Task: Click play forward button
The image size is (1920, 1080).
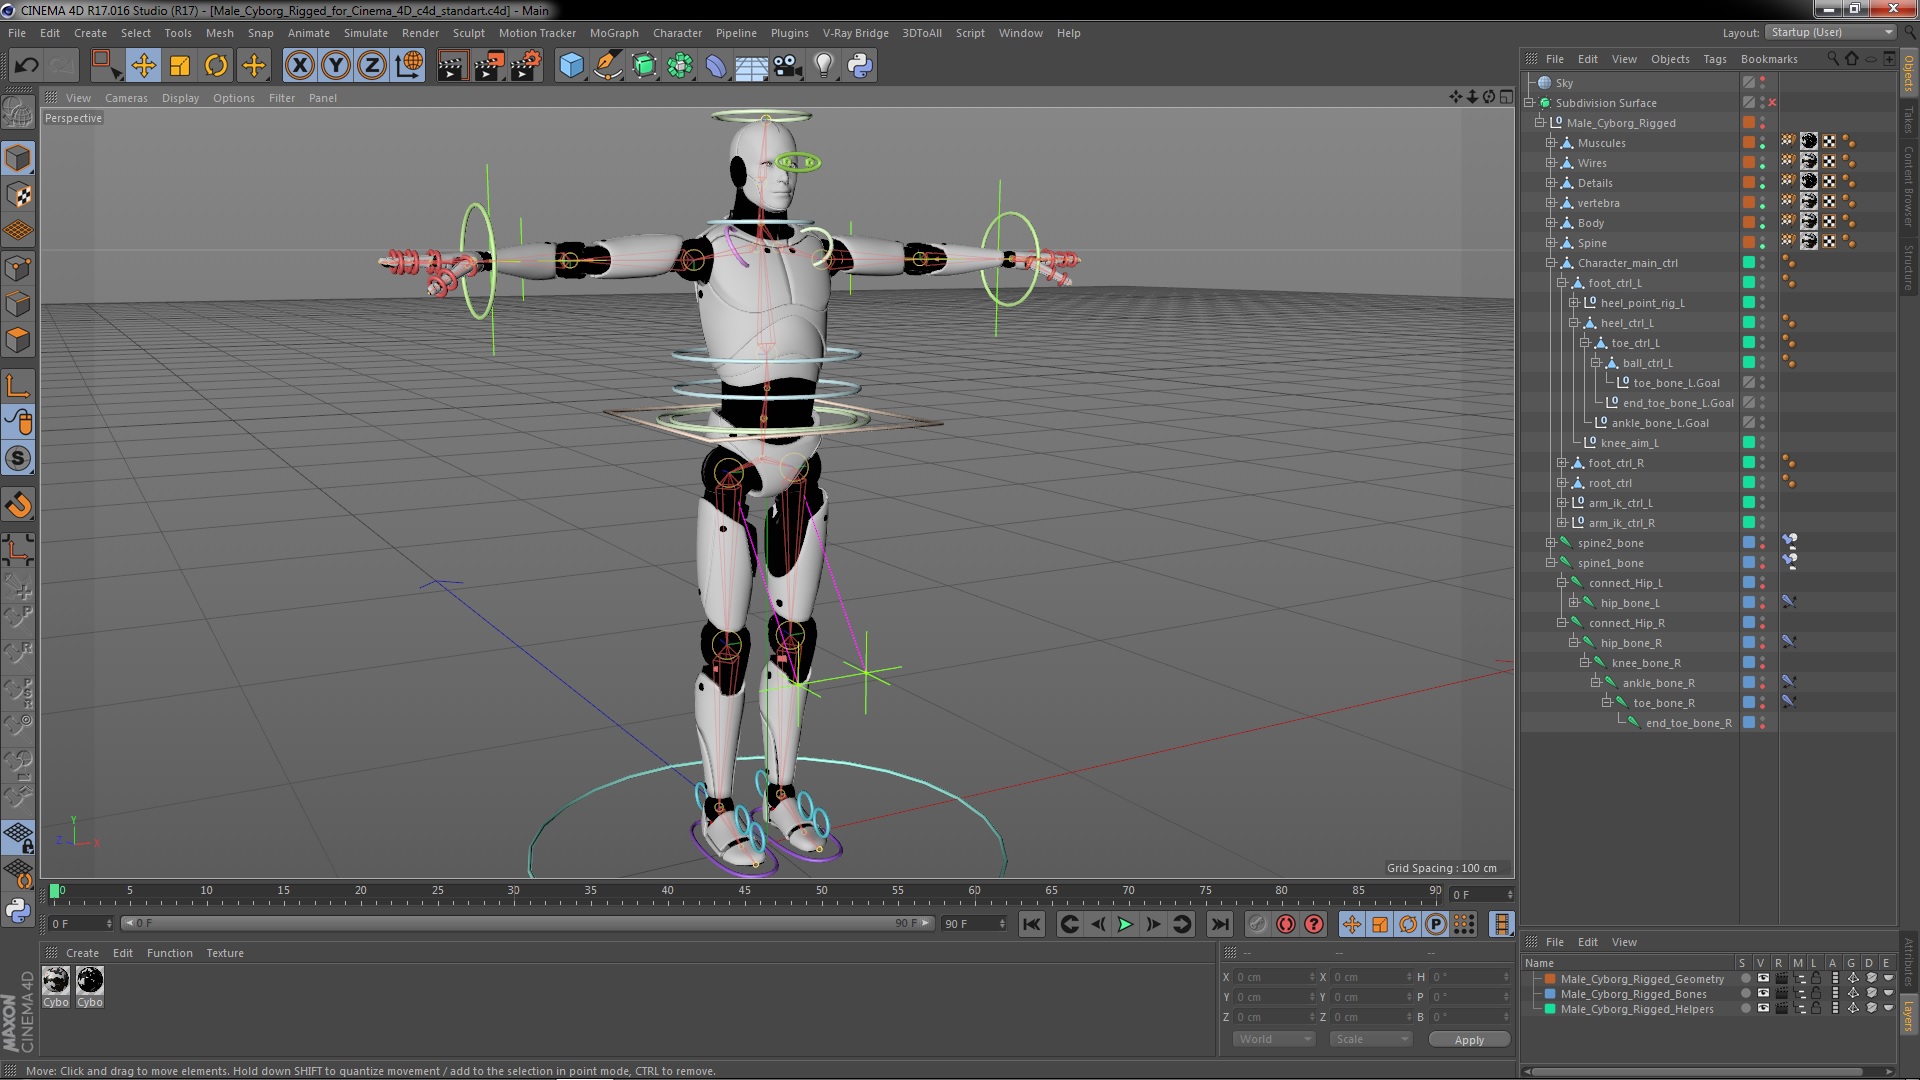Action: (x=1125, y=925)
